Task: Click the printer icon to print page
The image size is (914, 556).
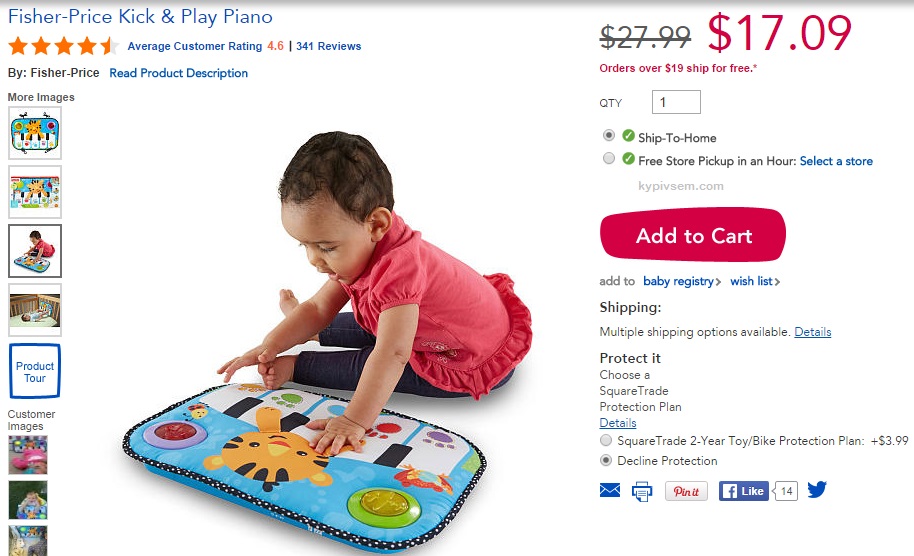Action: point(642,491)
